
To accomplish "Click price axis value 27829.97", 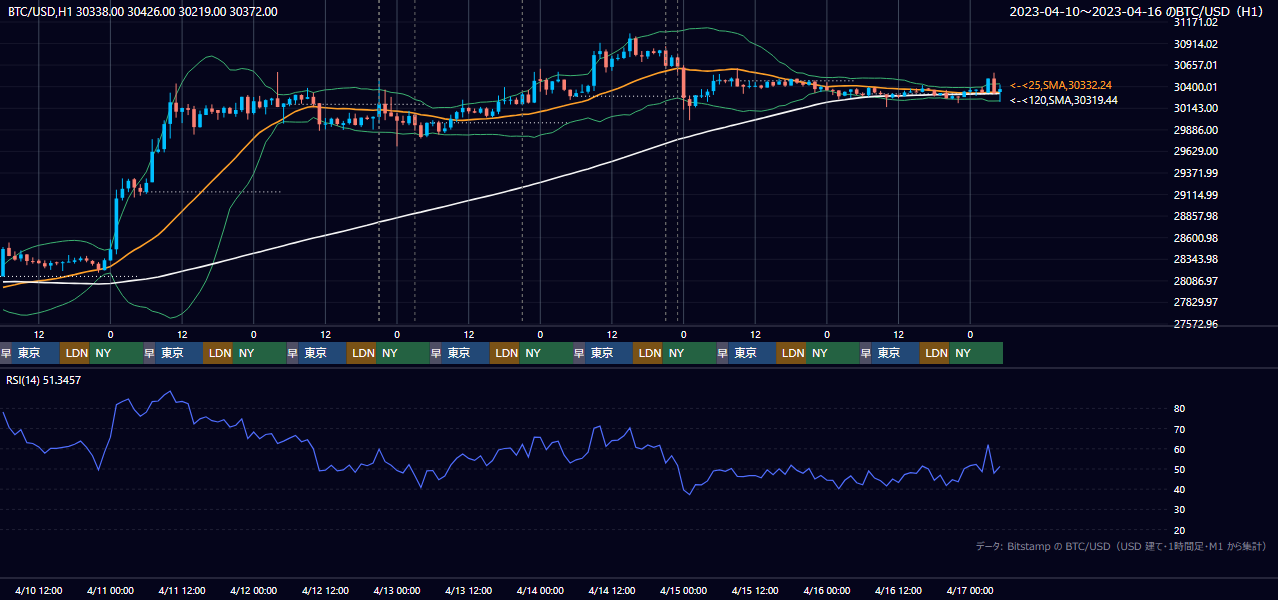I will pos(1195,302).
